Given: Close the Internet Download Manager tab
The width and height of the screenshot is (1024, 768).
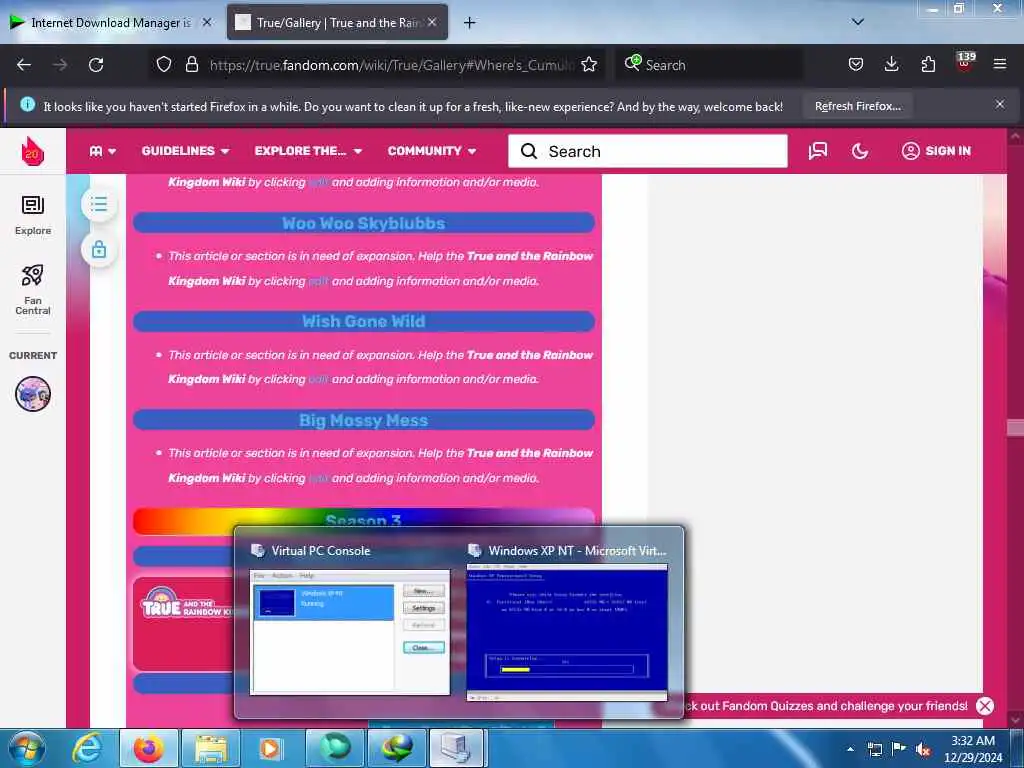Looking at the screenshot, I should point(207,22).
